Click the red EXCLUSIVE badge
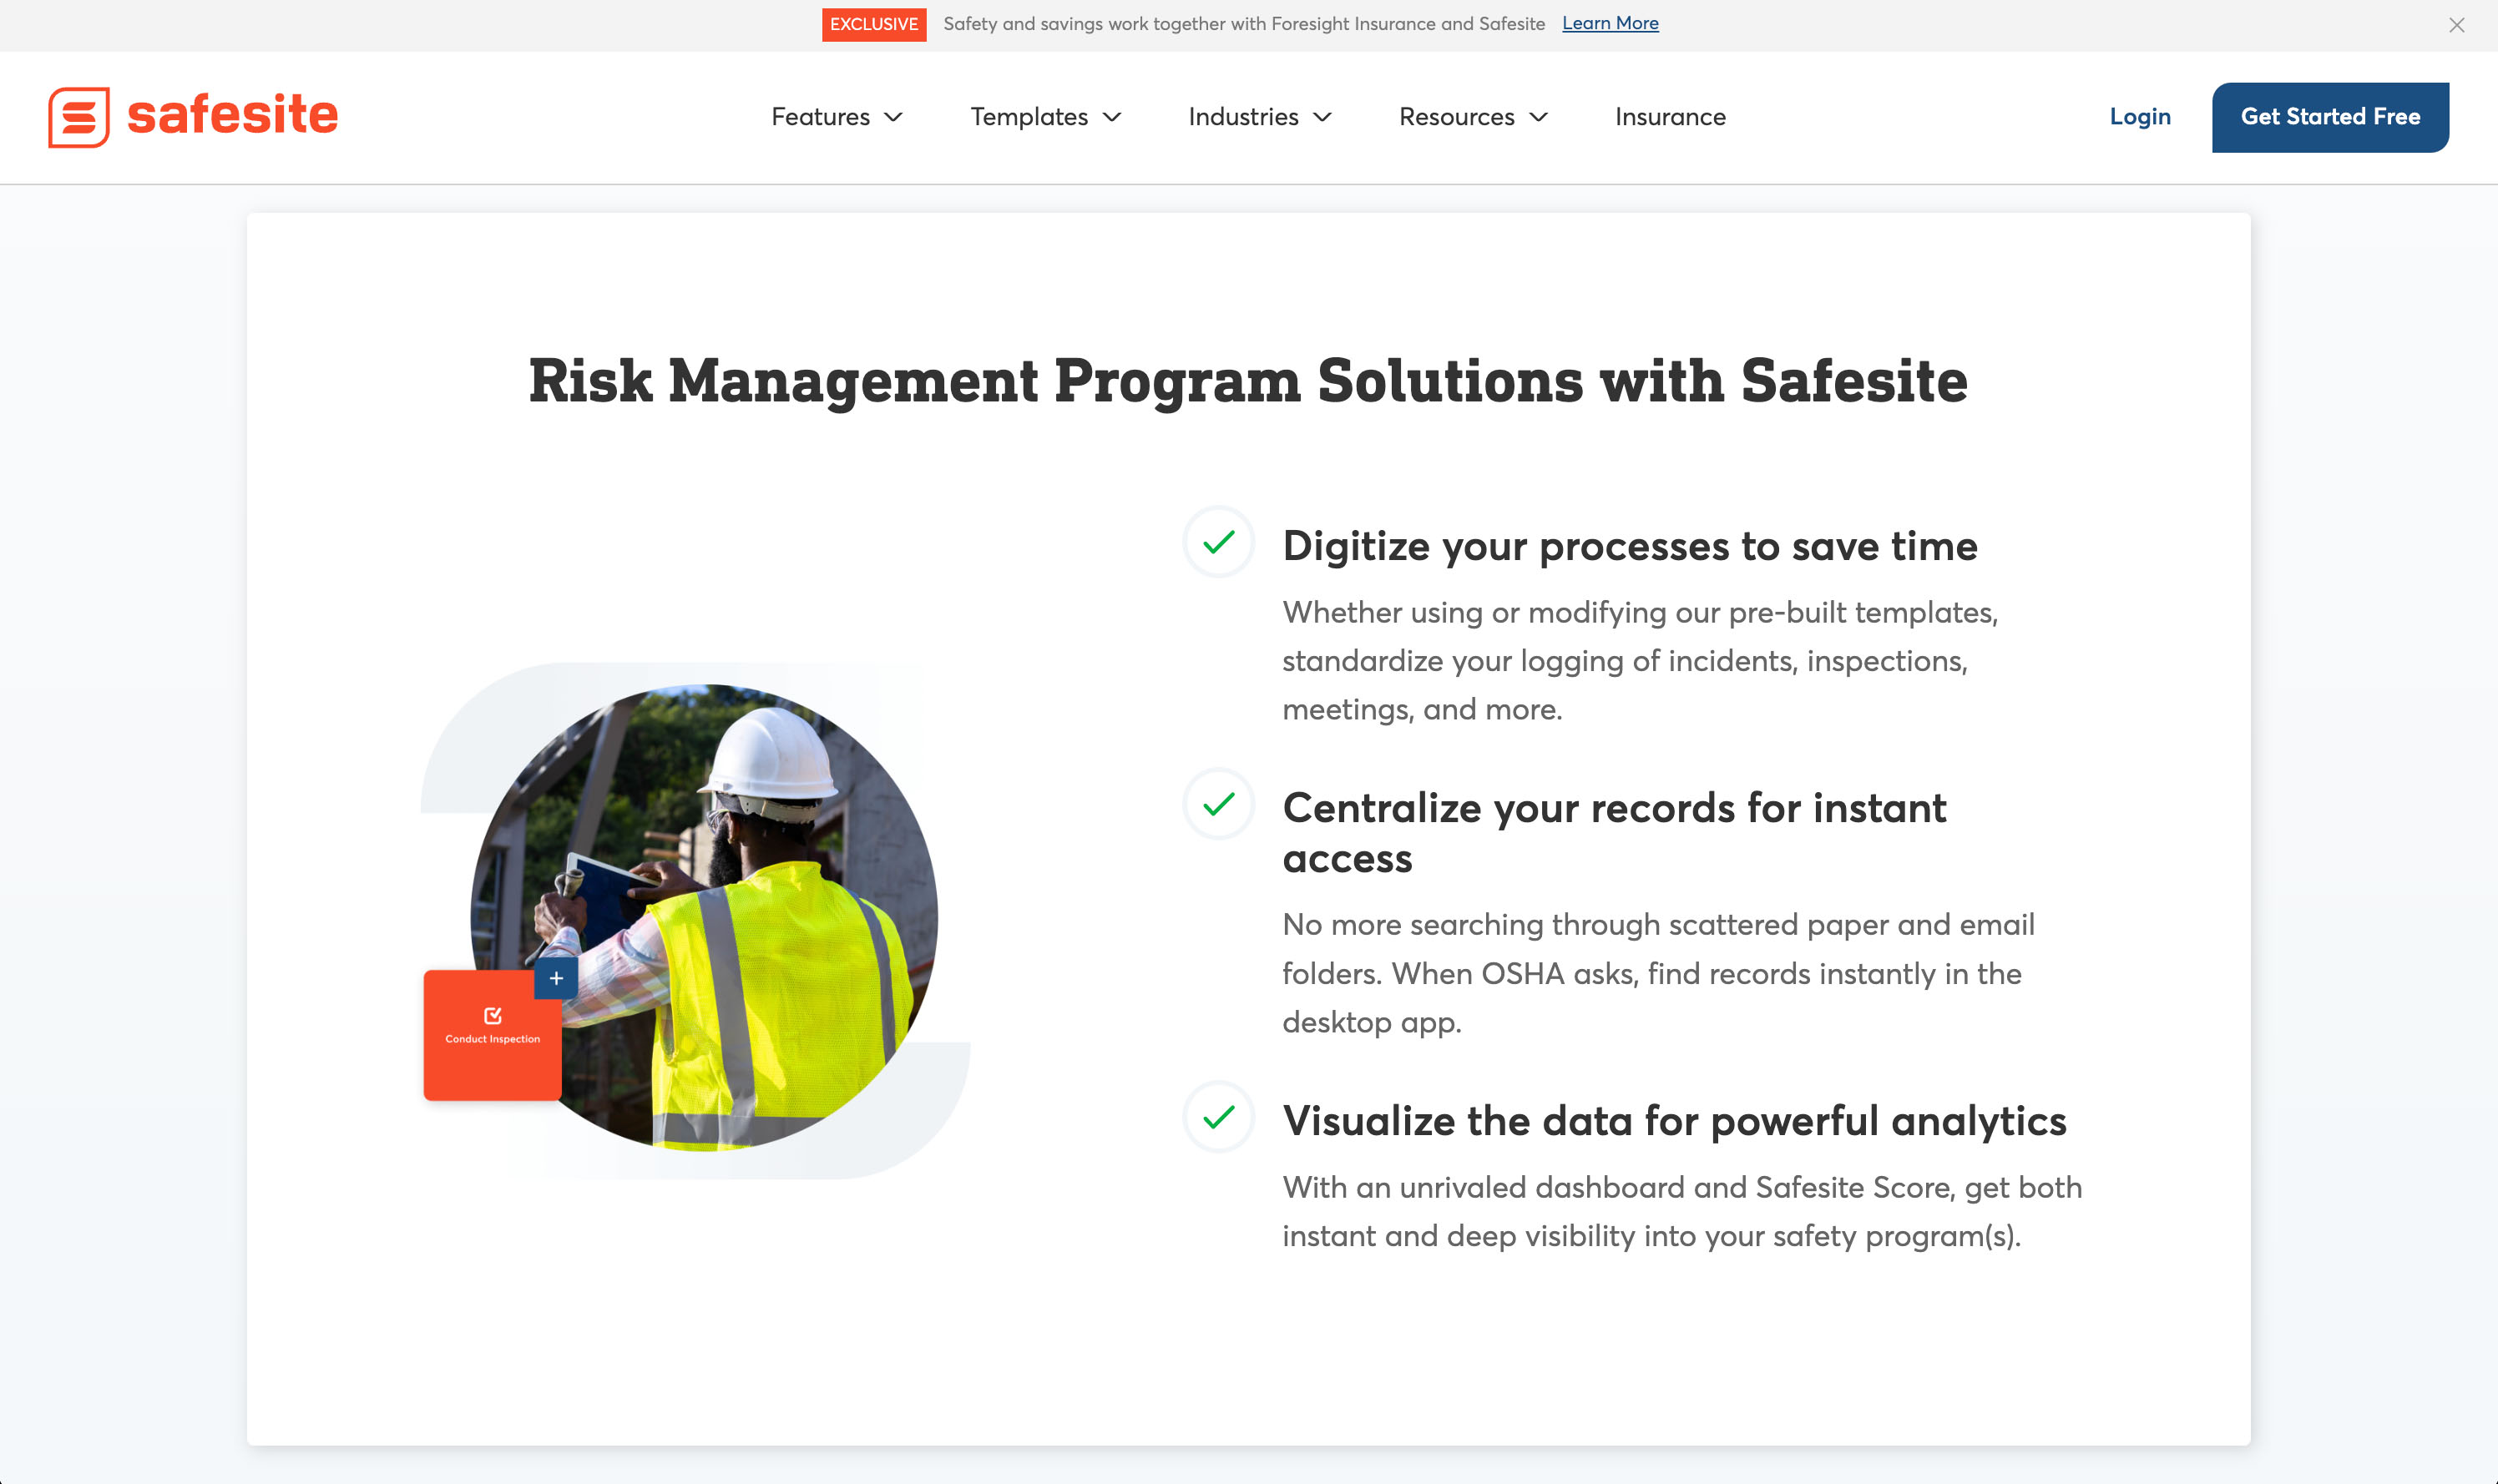The image size is (2498, 1484). [x=873, y=24]
